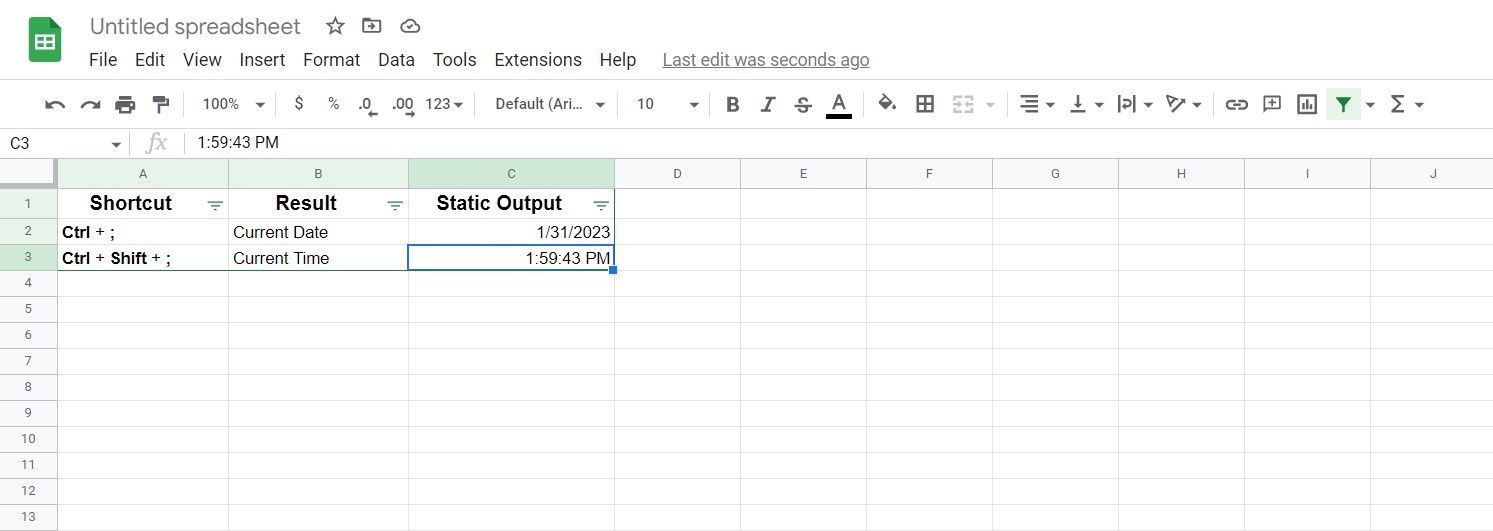Open the zoom level dropdown
The image size is (1493, 531).
pyautogui.click(x=233, y=104)
